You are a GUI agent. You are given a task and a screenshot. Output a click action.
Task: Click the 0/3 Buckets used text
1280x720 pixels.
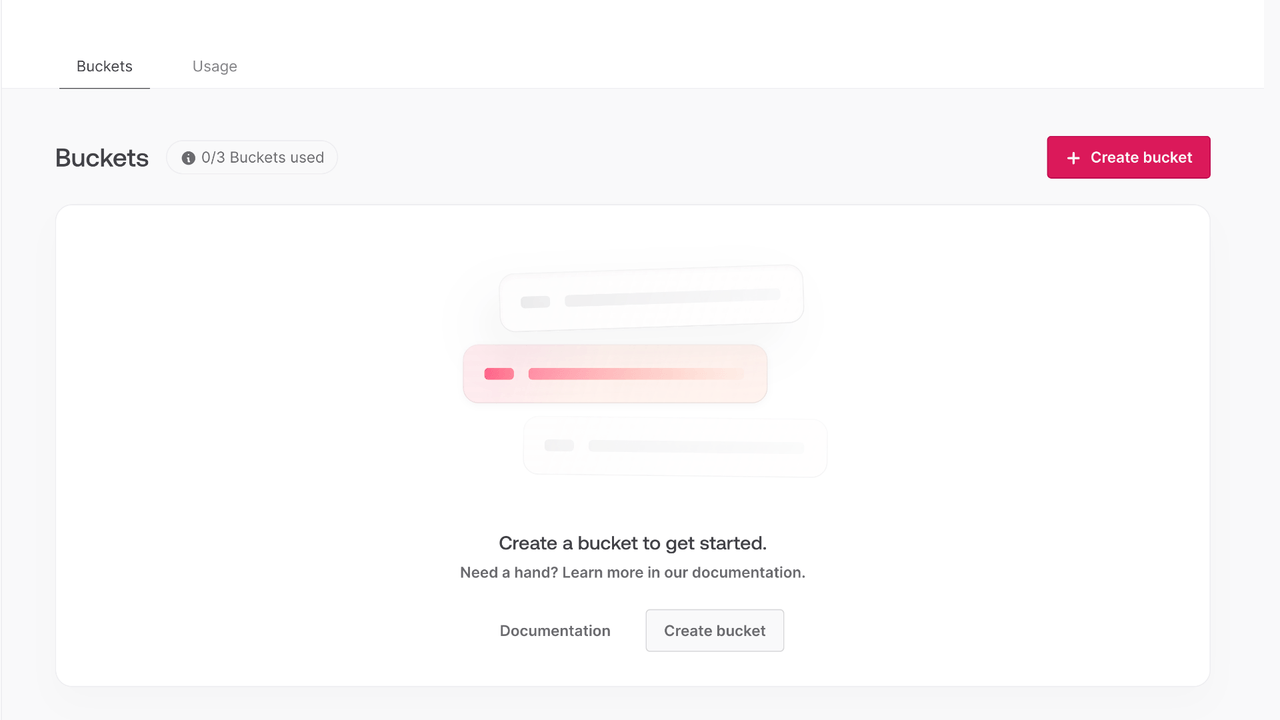(262, 158)
